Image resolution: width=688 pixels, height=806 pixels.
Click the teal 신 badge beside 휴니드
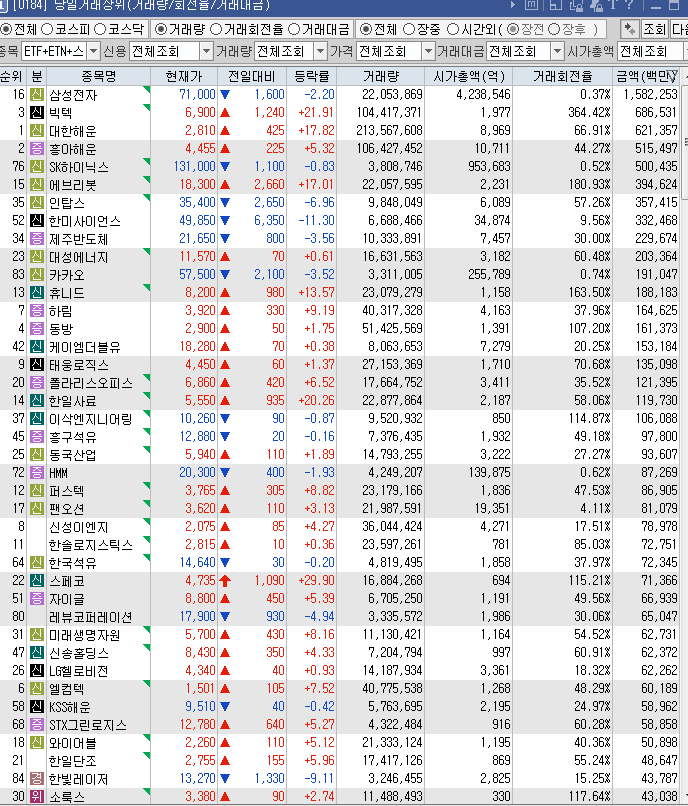click(x=37, y=292)
